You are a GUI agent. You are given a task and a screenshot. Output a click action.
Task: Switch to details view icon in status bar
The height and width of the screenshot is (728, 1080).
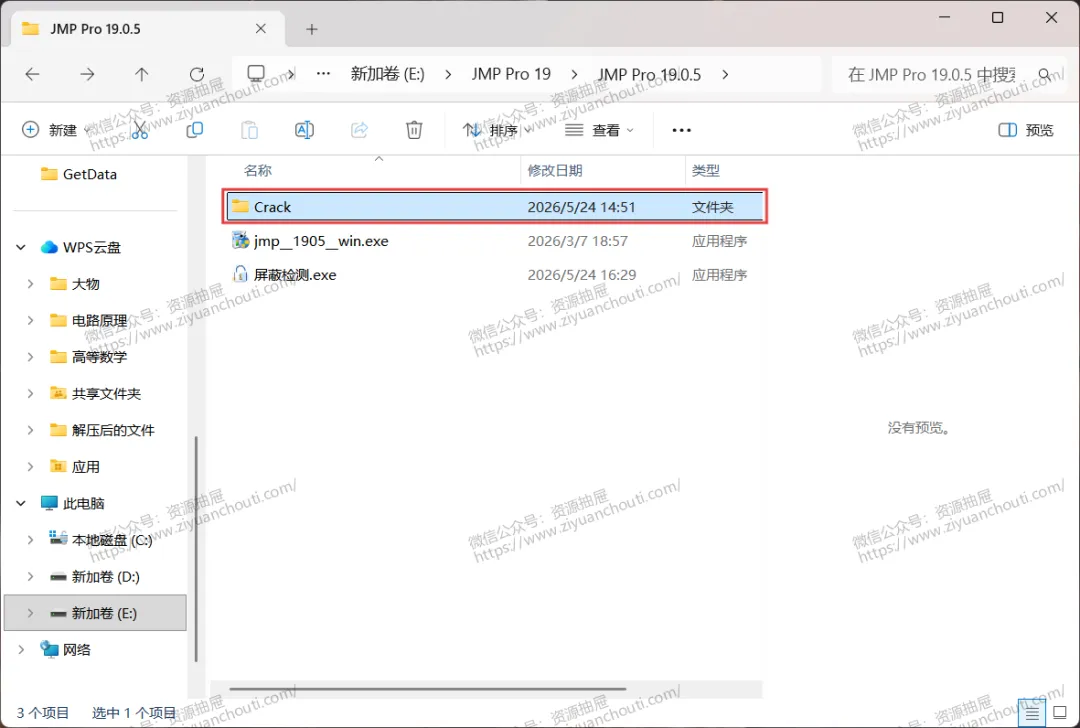coord(1032,714)
